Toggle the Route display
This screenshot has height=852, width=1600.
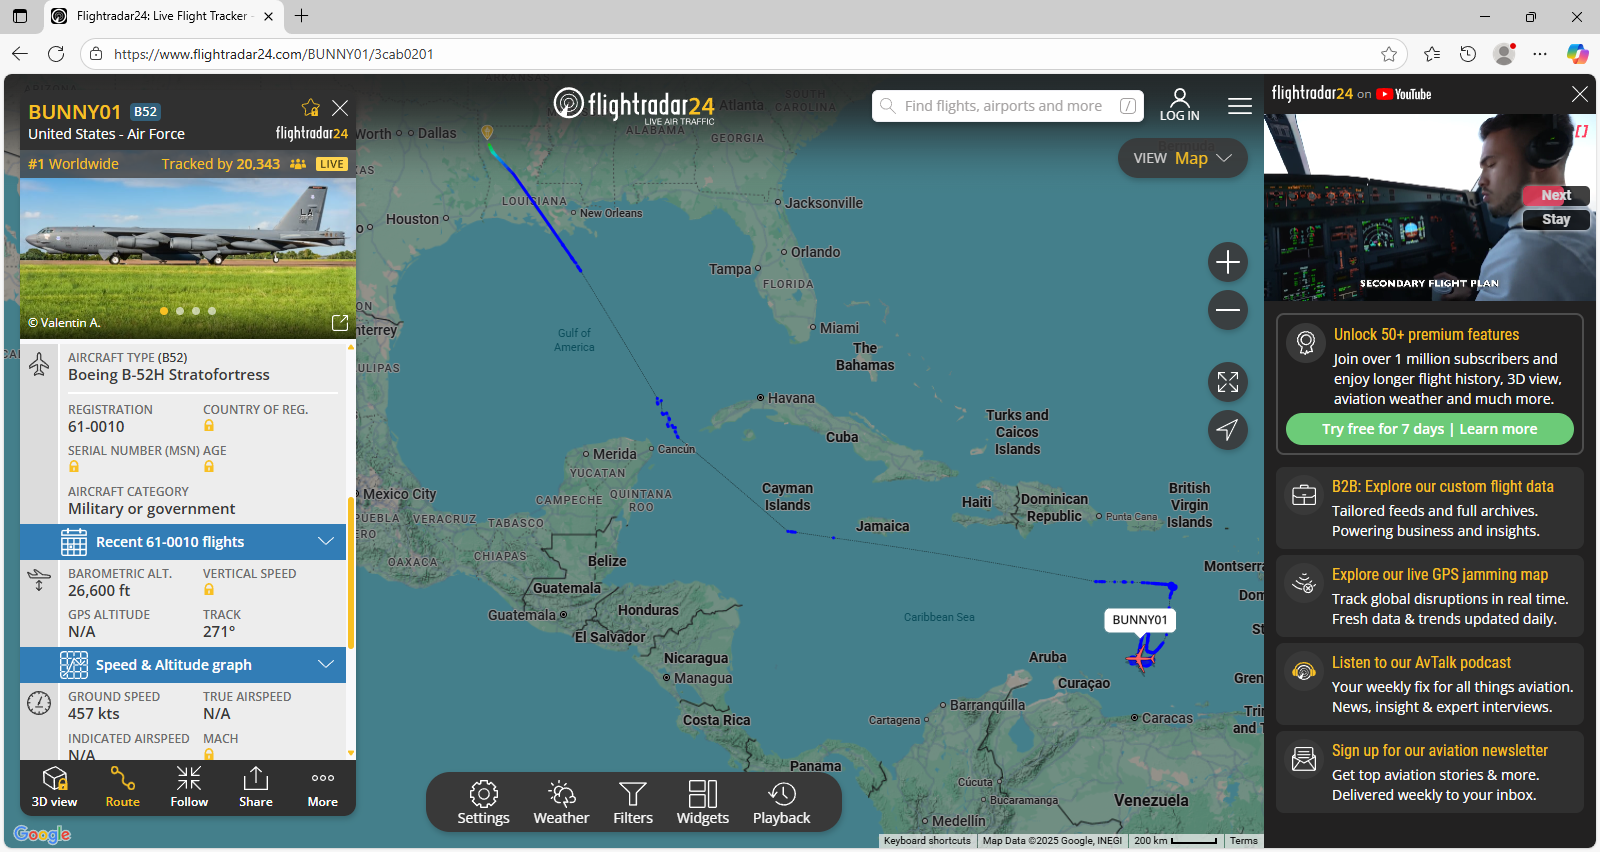pyautogui.click(x=123, y=787)
